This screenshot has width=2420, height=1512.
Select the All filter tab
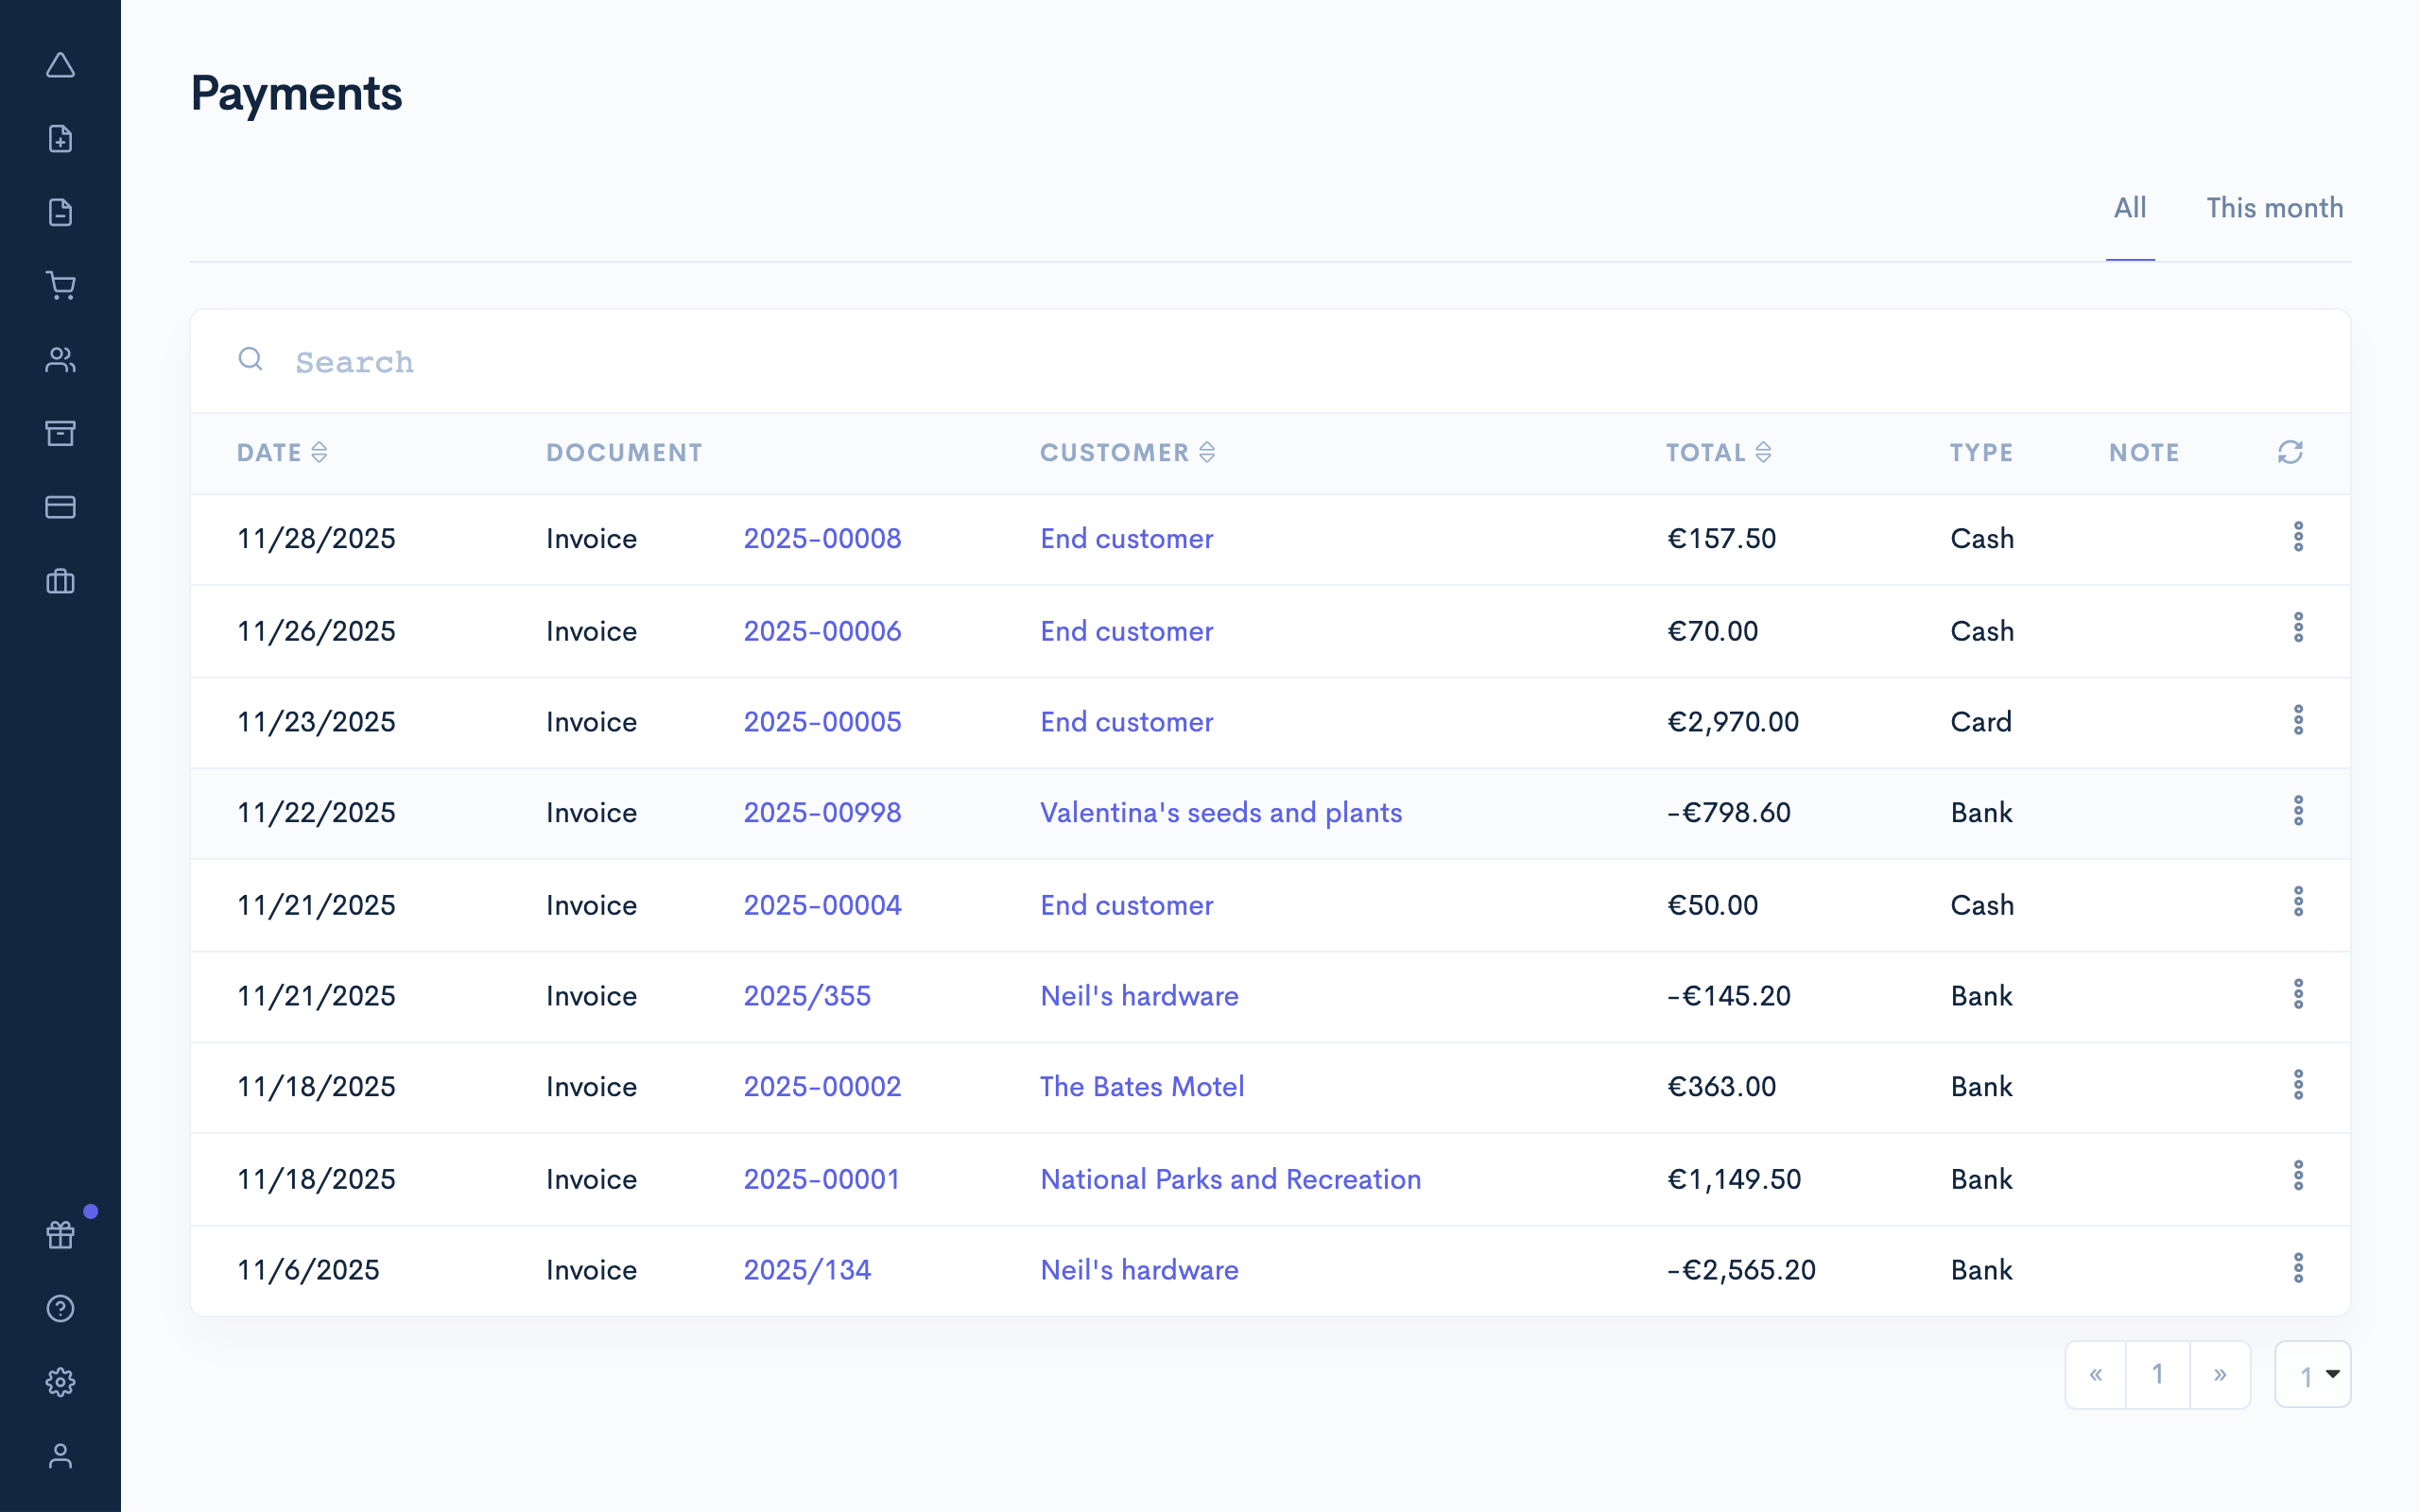[x=2129, y=207]
